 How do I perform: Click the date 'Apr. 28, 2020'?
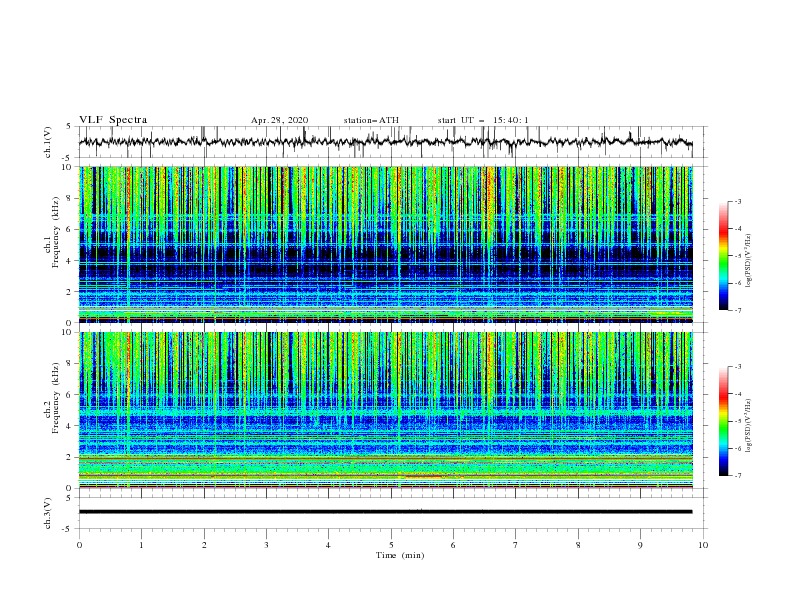pos(279,120)
